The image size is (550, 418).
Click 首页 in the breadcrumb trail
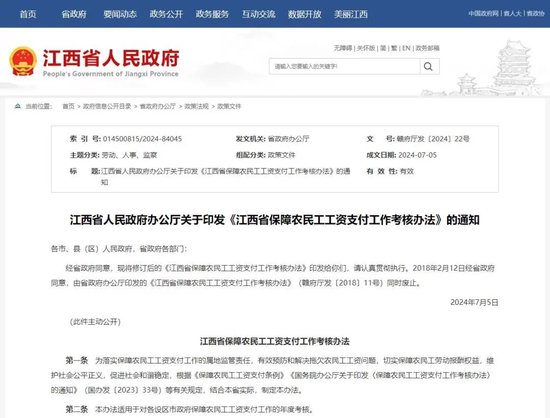tap(68, 106)
